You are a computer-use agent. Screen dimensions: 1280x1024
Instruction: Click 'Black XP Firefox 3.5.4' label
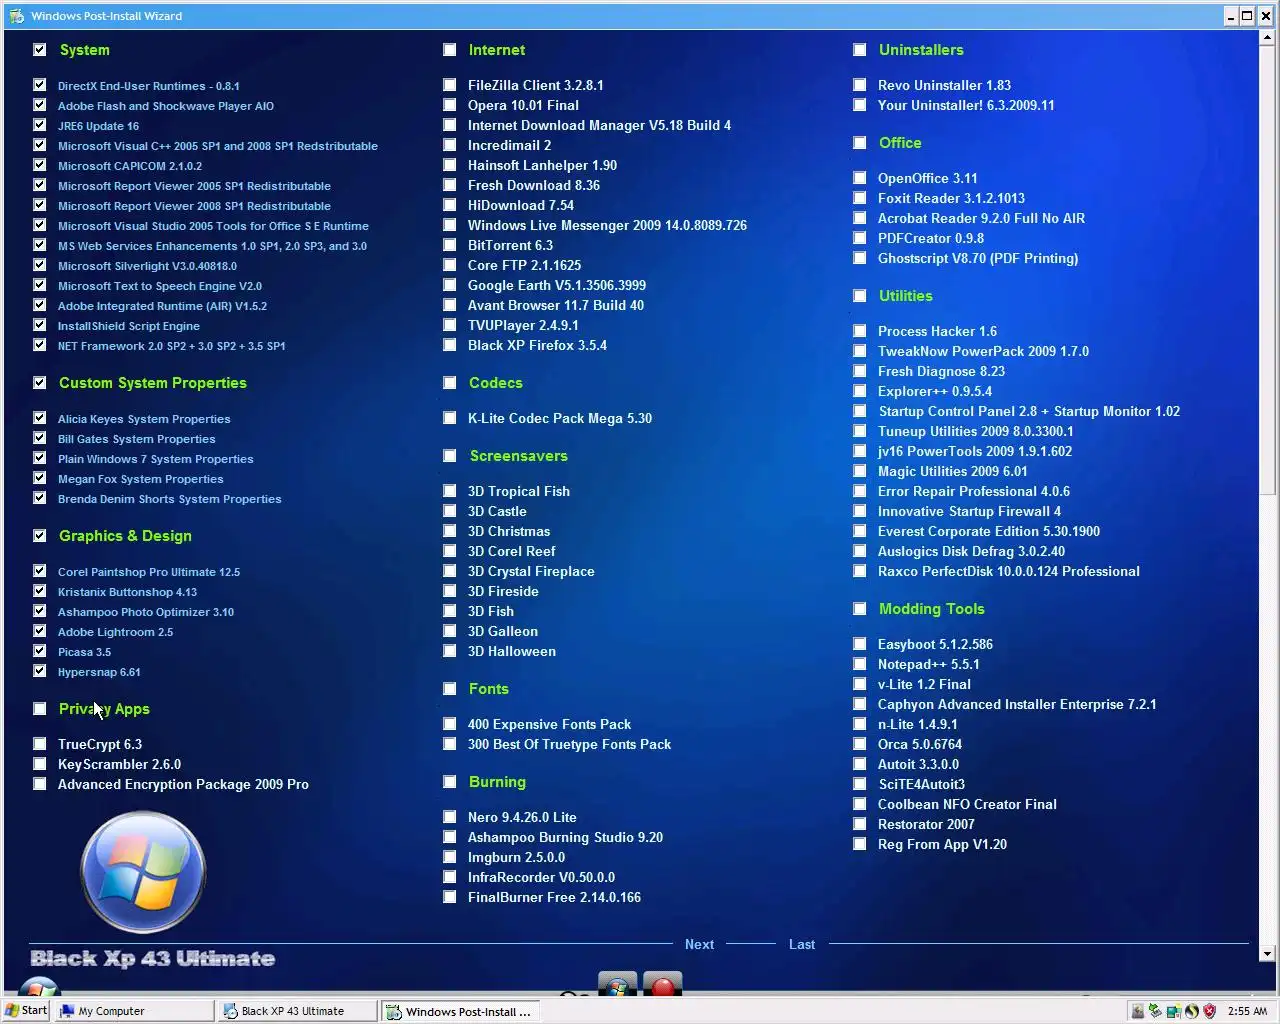pos(537,345)
